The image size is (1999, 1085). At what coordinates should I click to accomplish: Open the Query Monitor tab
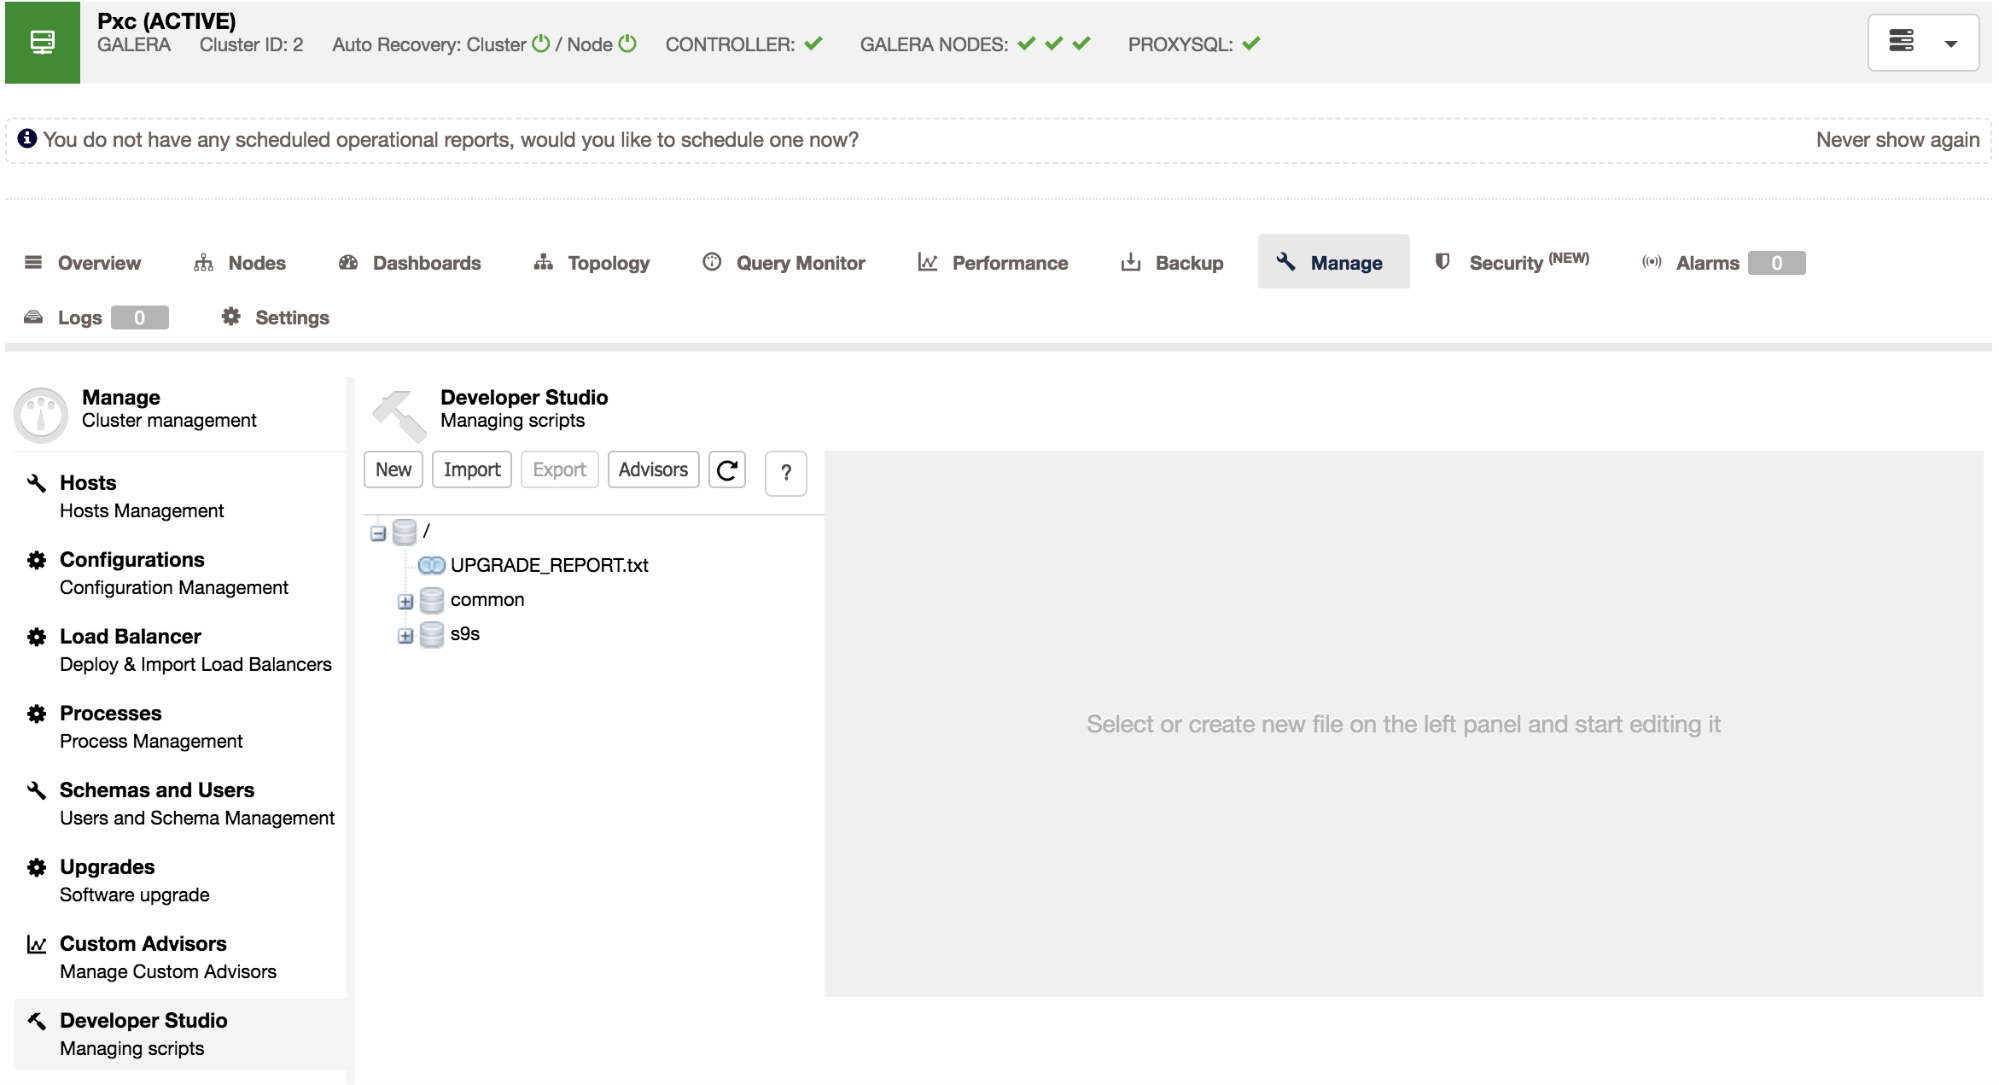[784, 263]
